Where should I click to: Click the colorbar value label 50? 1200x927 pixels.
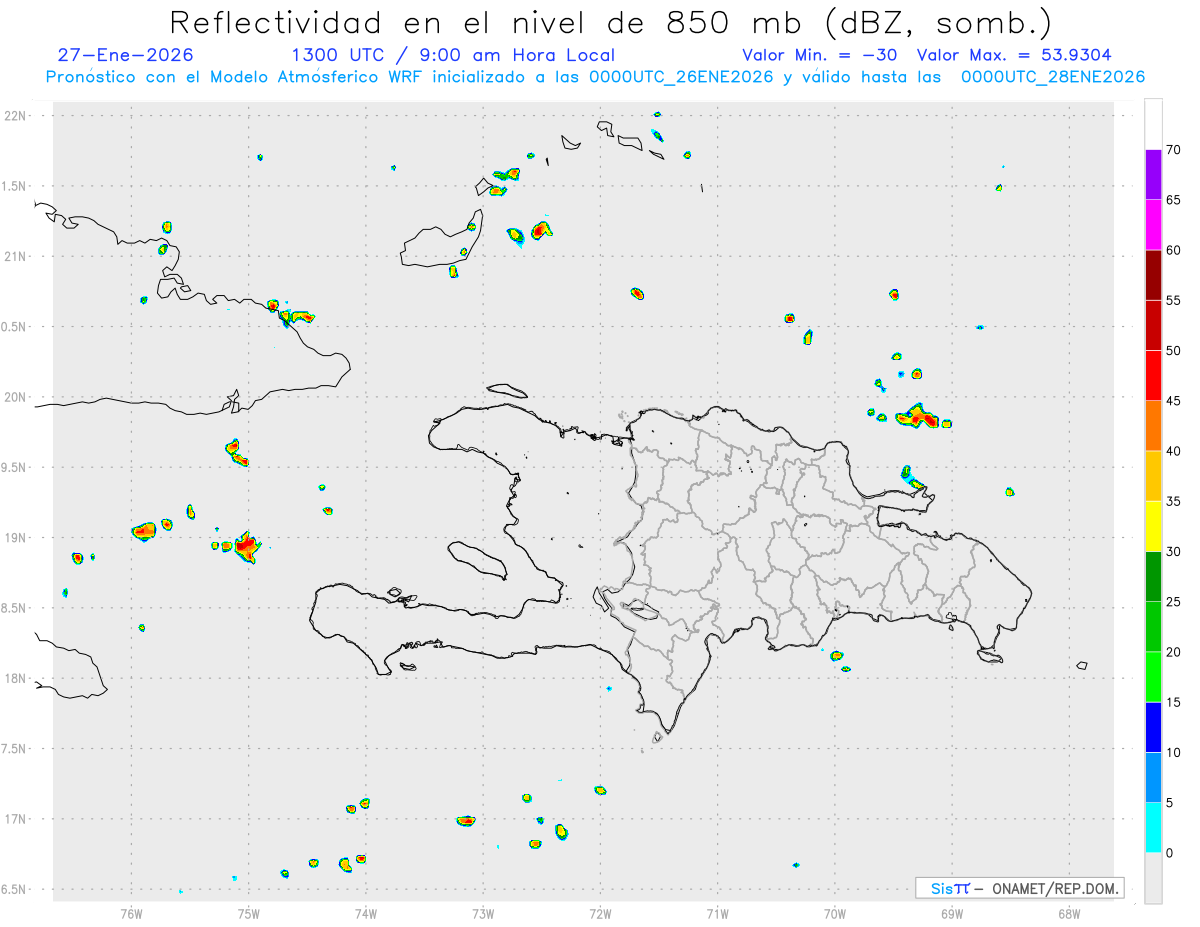(x=1173, y=351)
